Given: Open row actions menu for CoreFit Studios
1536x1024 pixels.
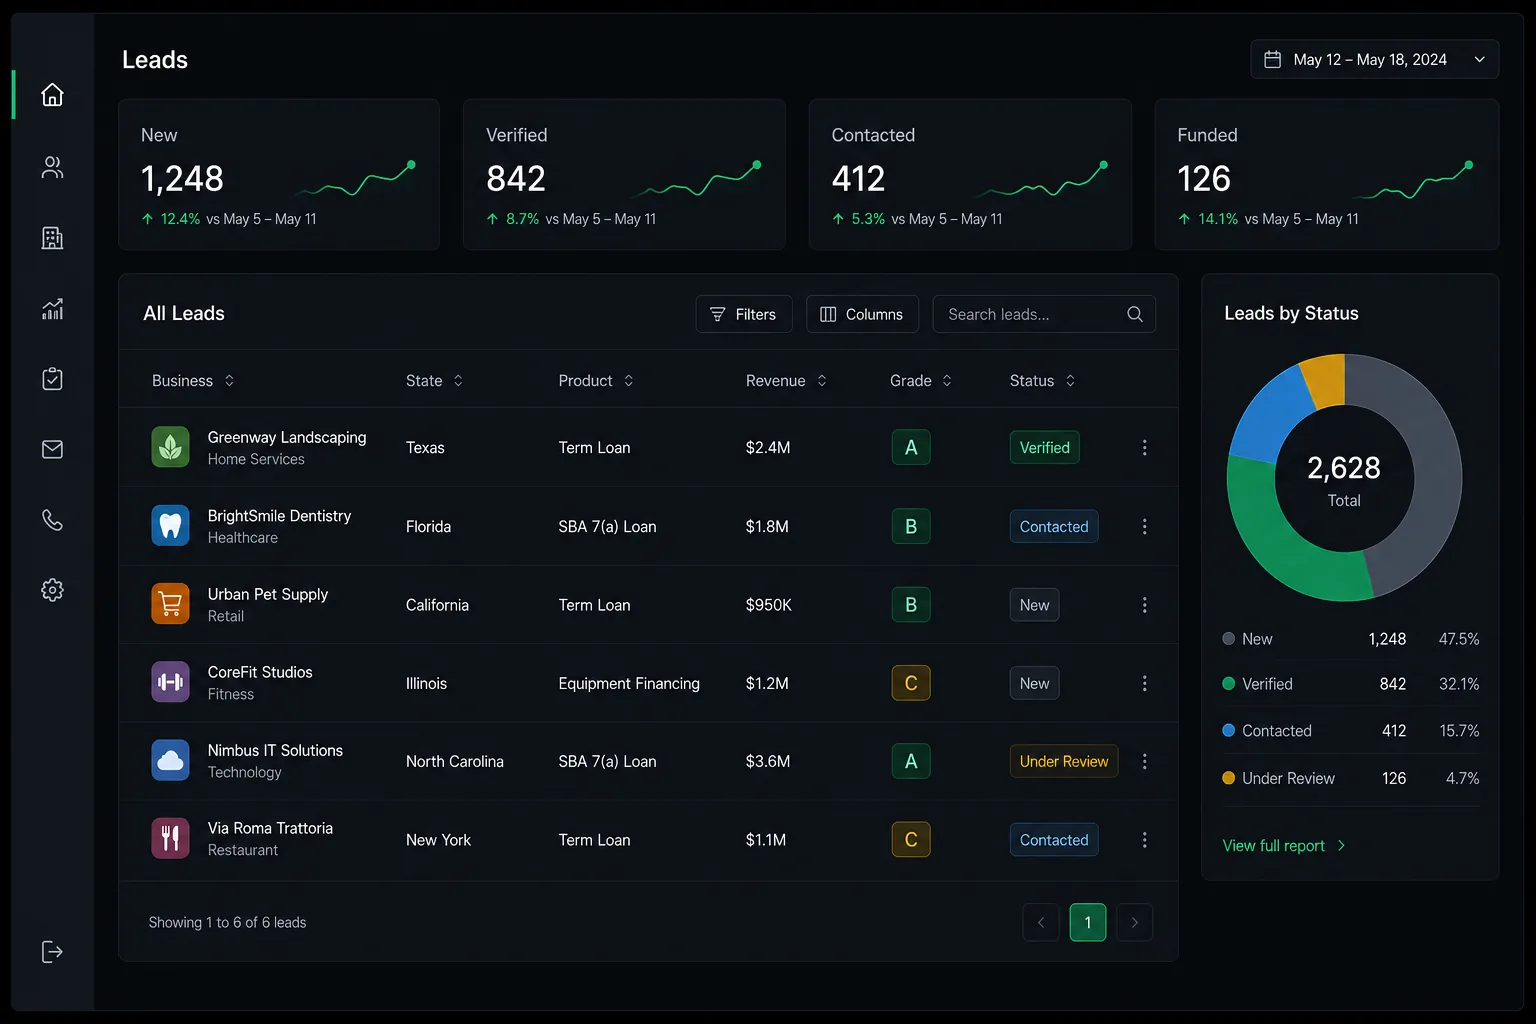Looking at the screenshot, I should point(1145,683).
